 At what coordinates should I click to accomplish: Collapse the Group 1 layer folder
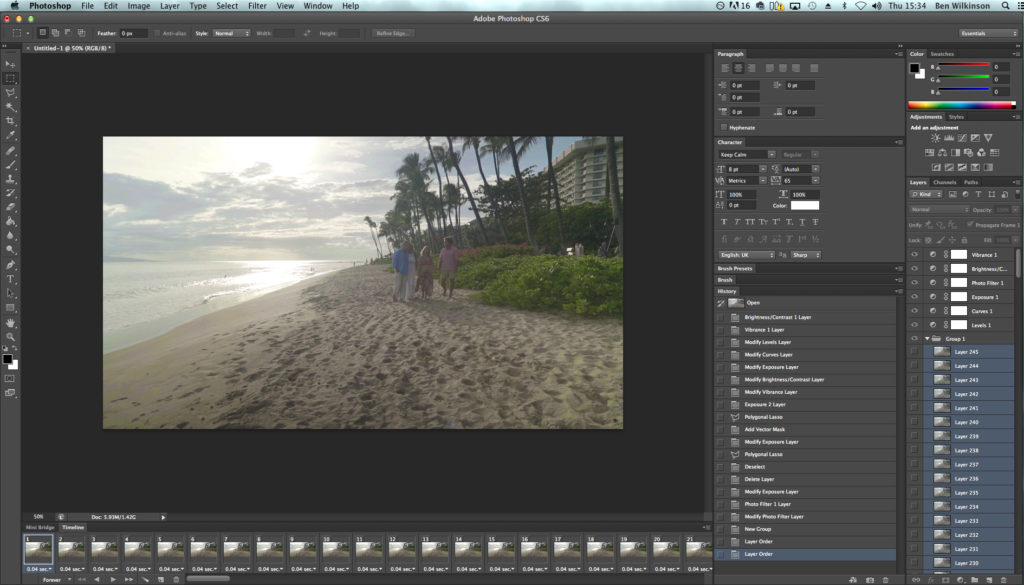click(927, 339)
